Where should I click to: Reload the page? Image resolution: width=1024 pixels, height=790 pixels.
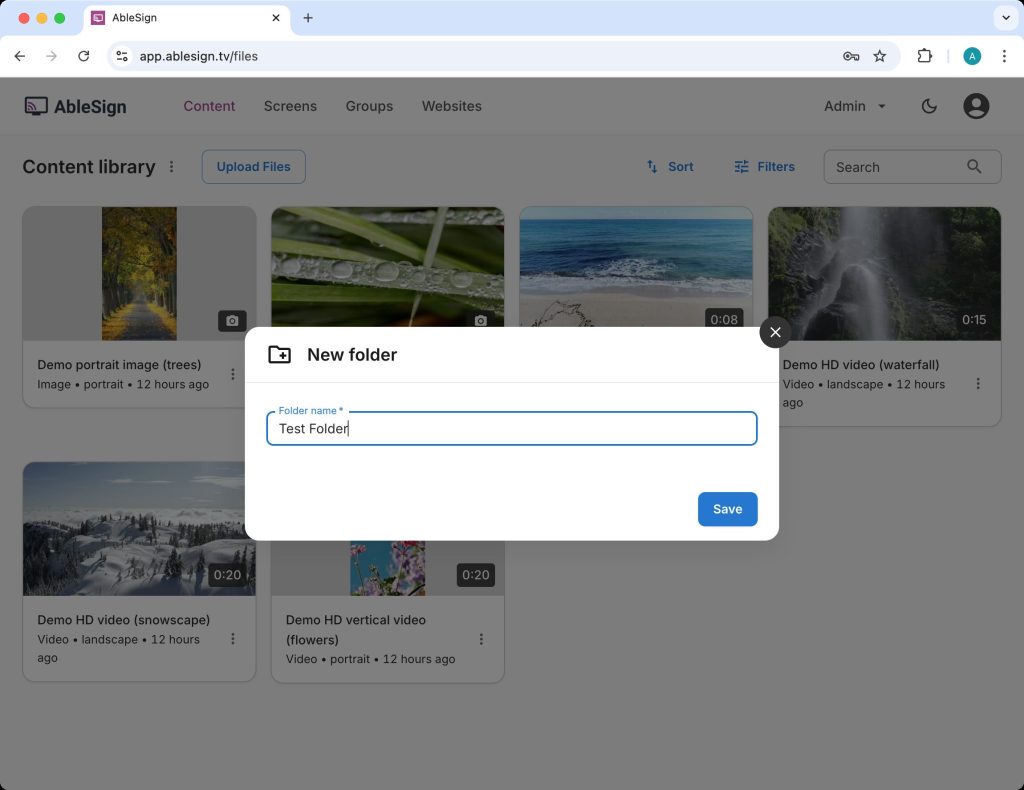tap(84, 56)
